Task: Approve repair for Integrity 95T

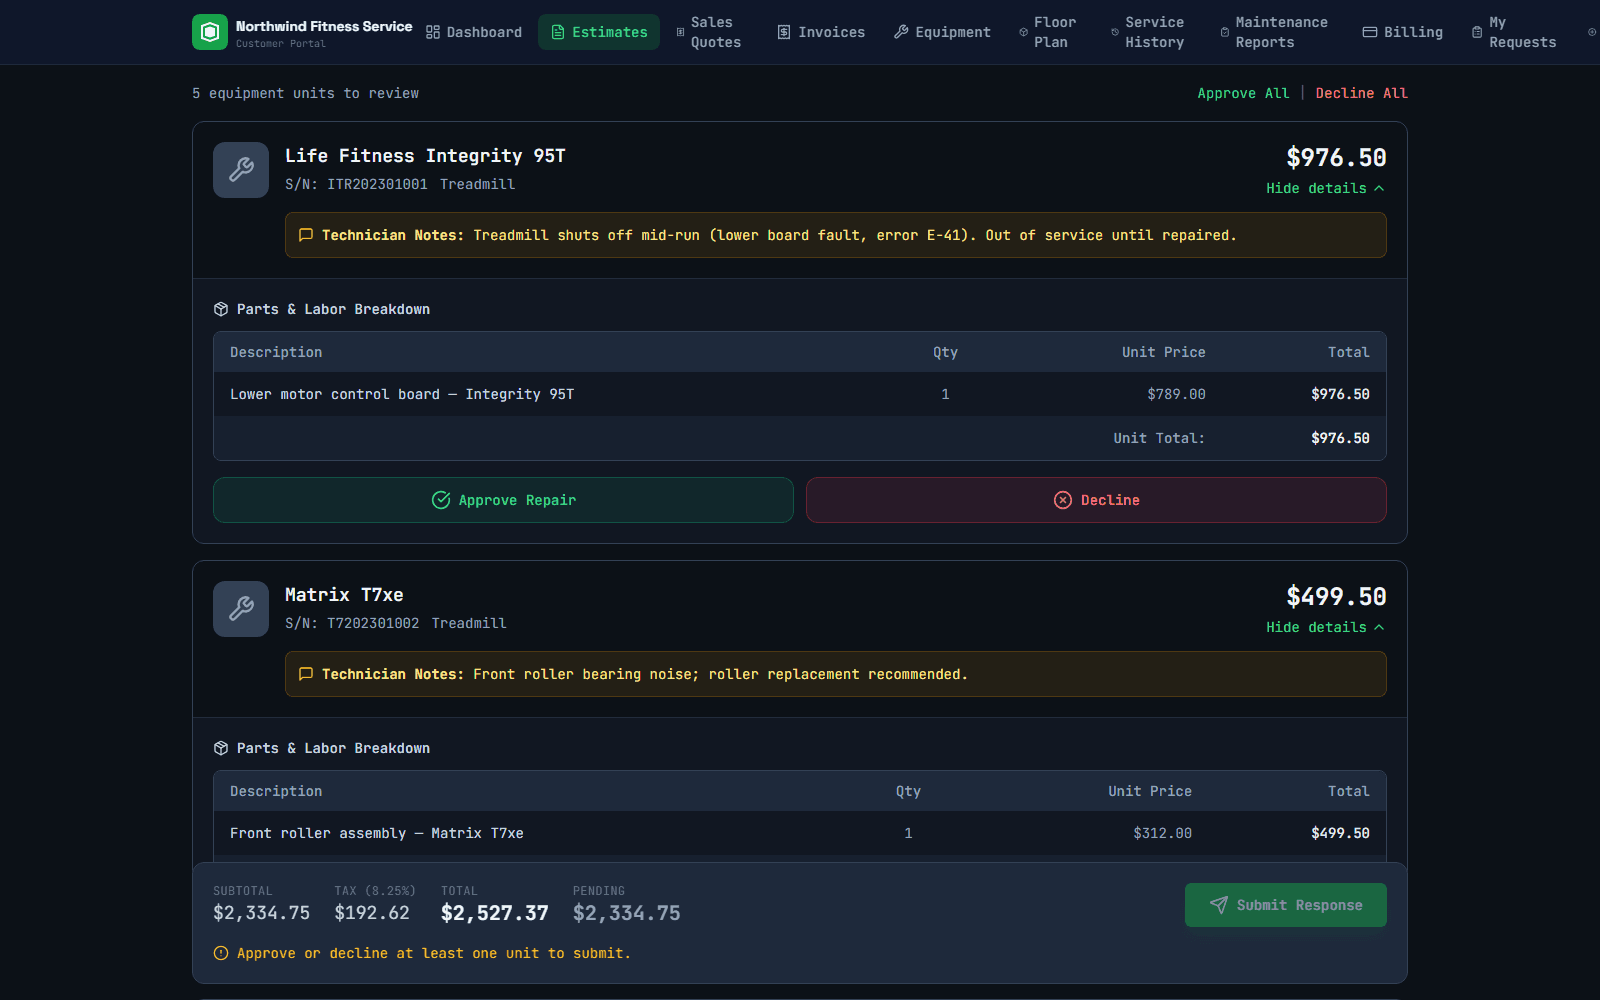Action: point(503,500)
